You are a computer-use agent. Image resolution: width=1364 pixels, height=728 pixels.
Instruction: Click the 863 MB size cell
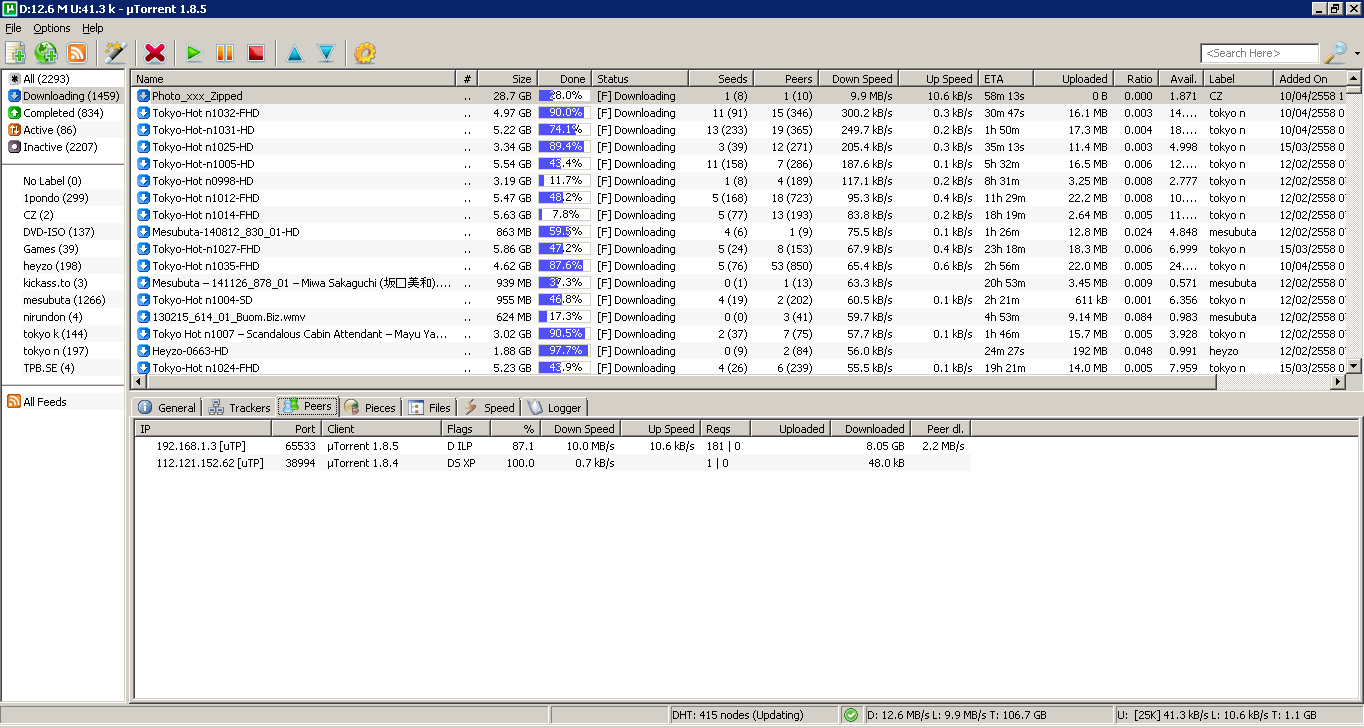pyautogui.click(x=514, y=232)
